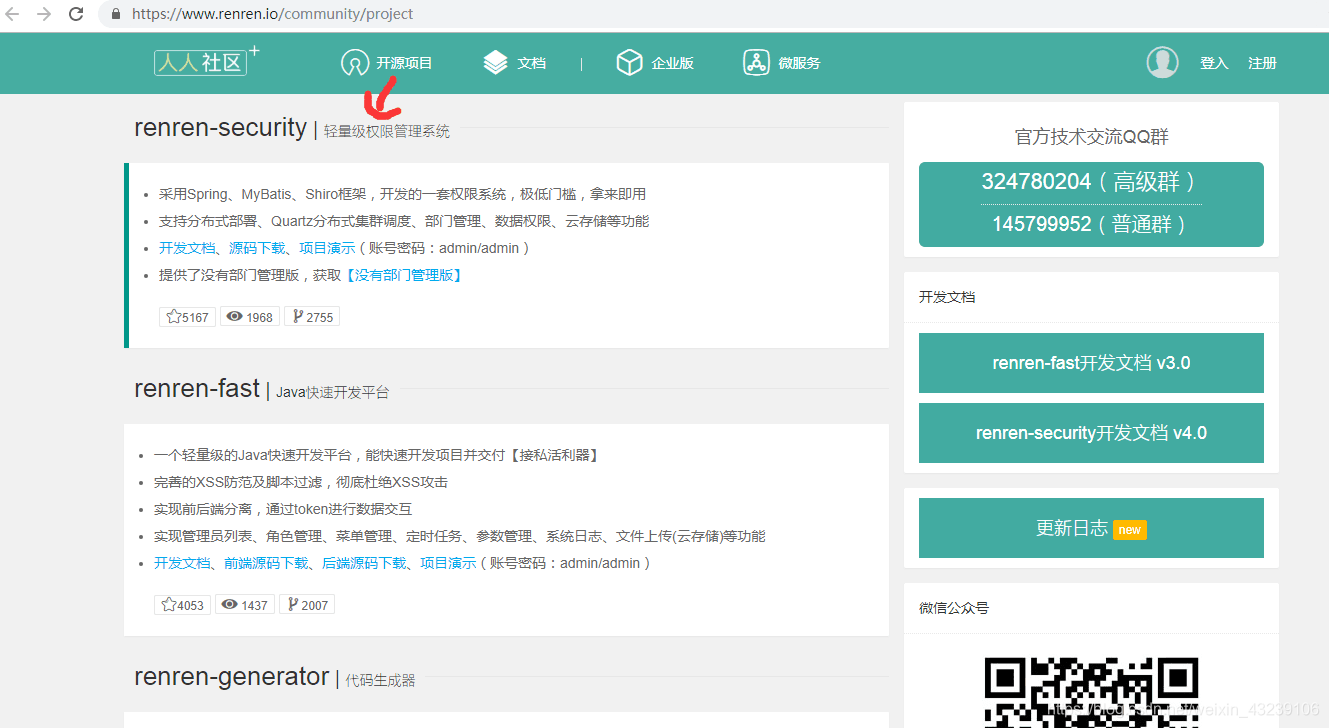Click the 后端源码下载 link
Viewport: 1329px width, 728px height.
364,563
